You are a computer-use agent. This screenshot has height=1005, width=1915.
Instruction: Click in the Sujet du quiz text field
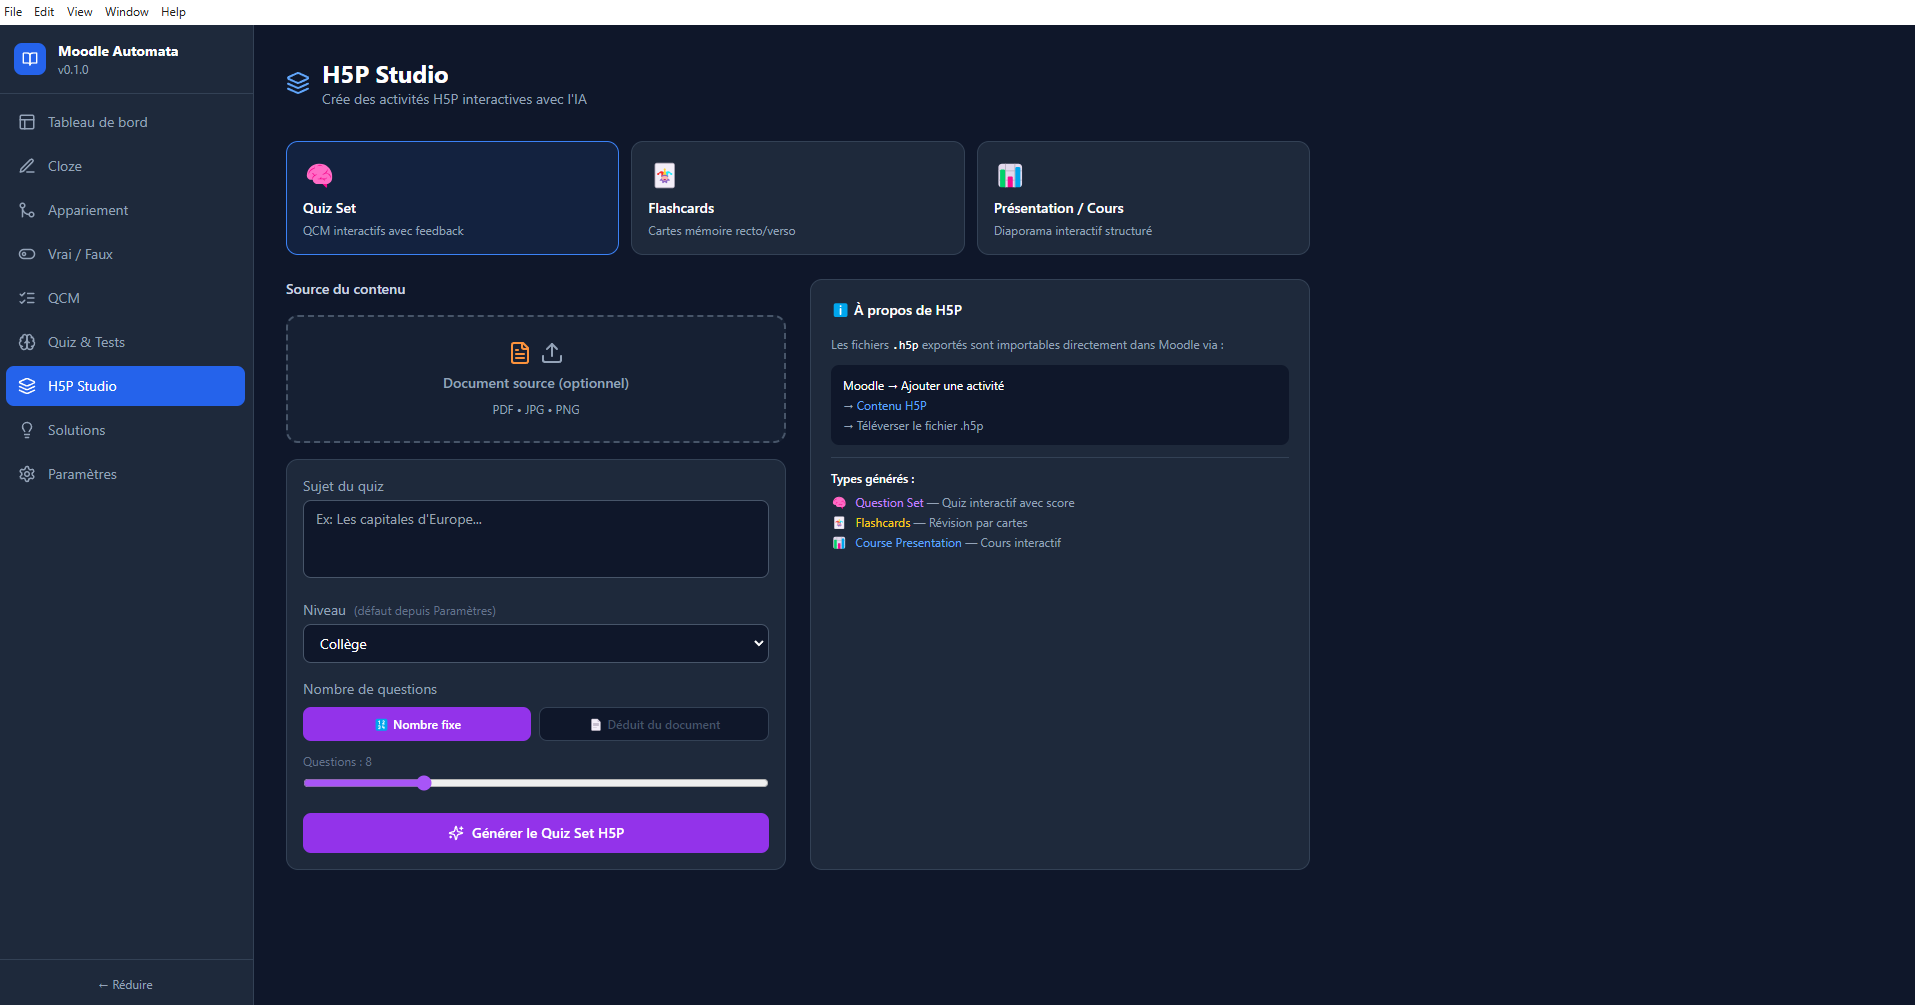[536, 539]
